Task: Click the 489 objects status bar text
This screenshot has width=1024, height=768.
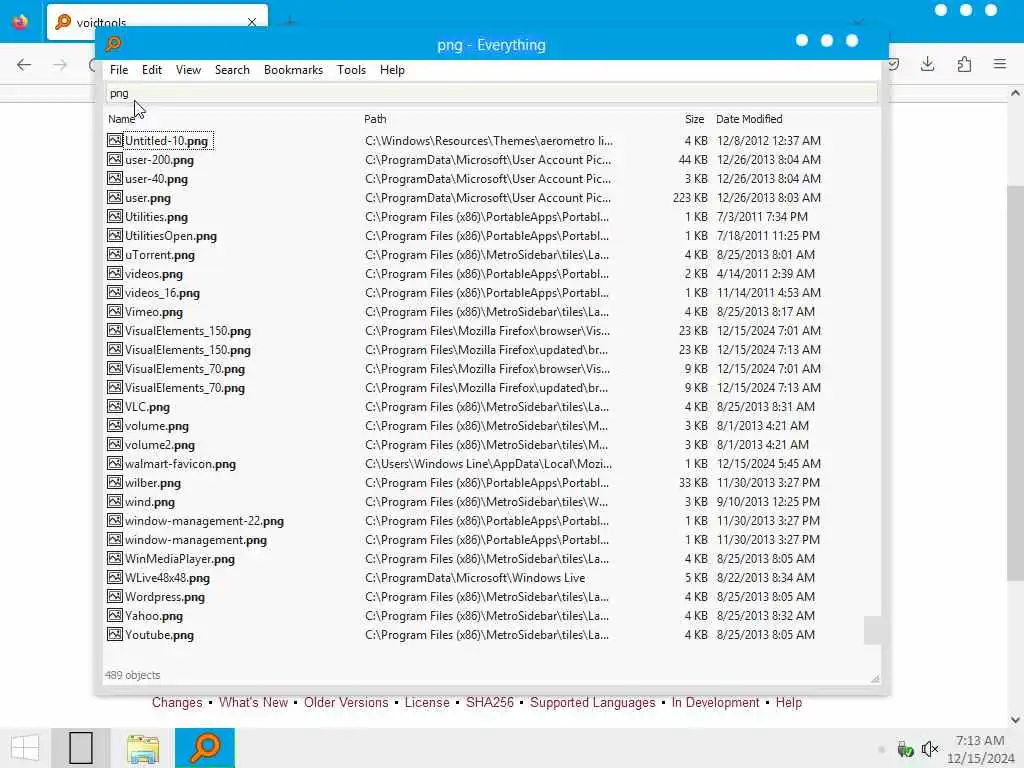Action: 133,675
